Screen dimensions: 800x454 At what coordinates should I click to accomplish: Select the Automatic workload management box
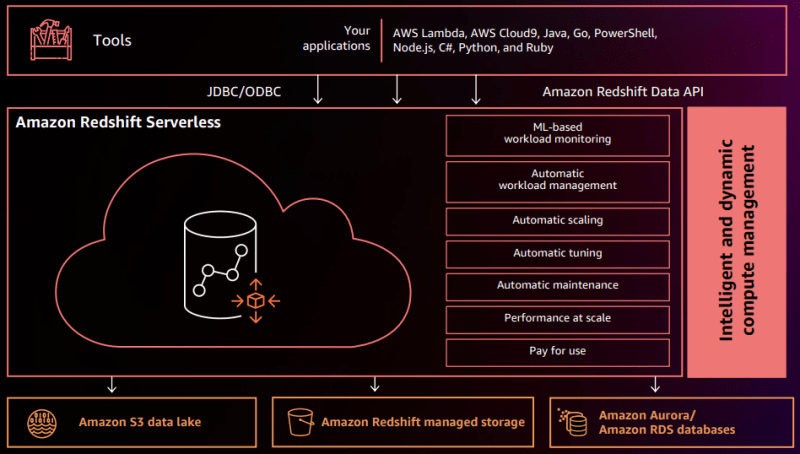[x=558, y=182]
